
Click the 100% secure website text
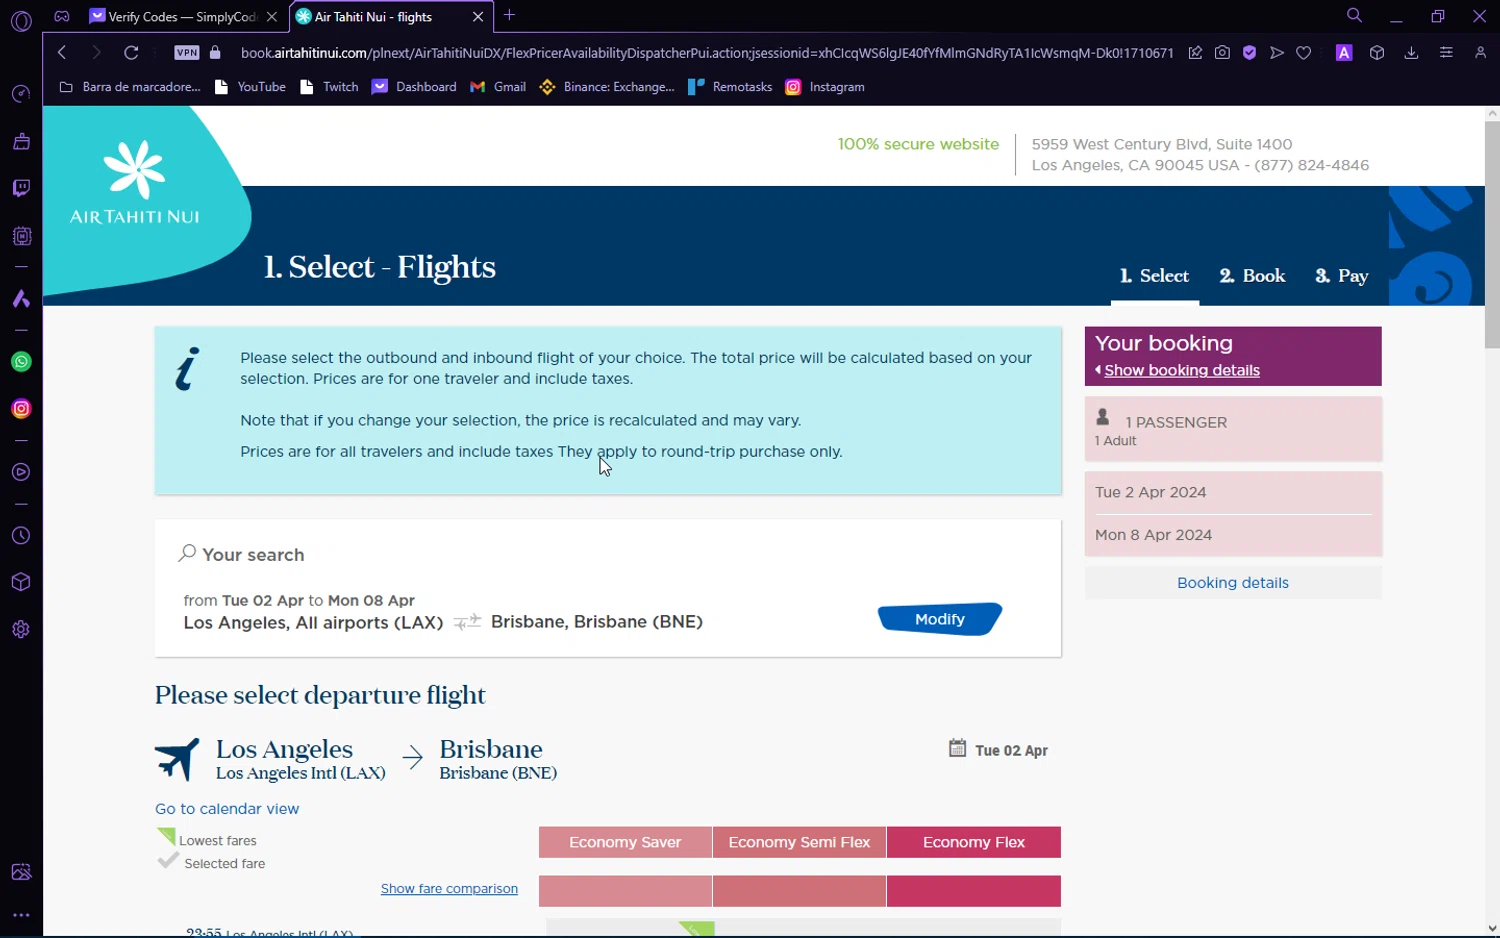pyautogui.click(x=918, y=144)
